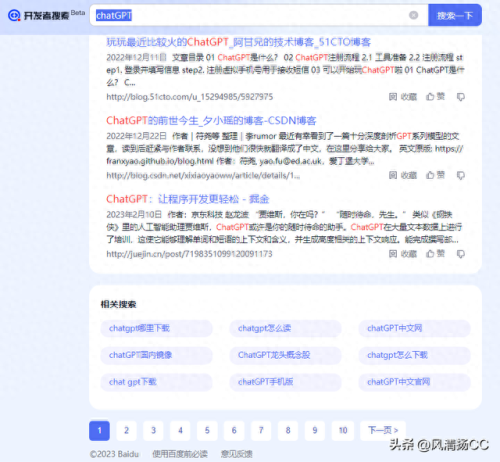Select related search chat gpt下载
The height and width of the screenshot is (462, 500).
tap(156, 382)
